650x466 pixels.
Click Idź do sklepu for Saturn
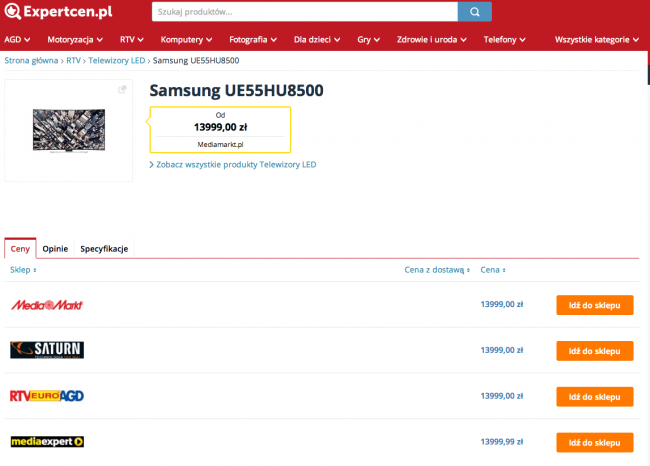[594, 351]
